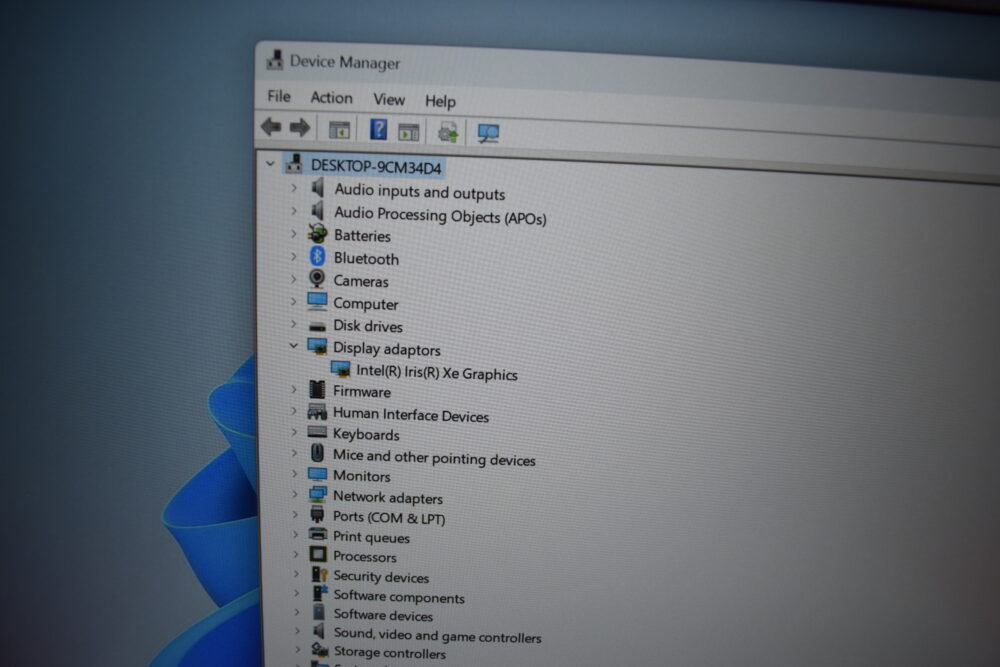Expand the Bluetooth category
1000x667 pixels.
pos(293,256)
